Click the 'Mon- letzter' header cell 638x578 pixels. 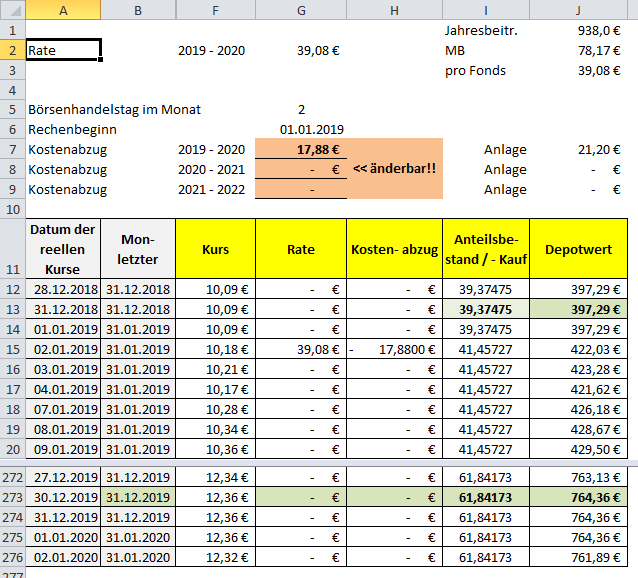click(138, 249)
